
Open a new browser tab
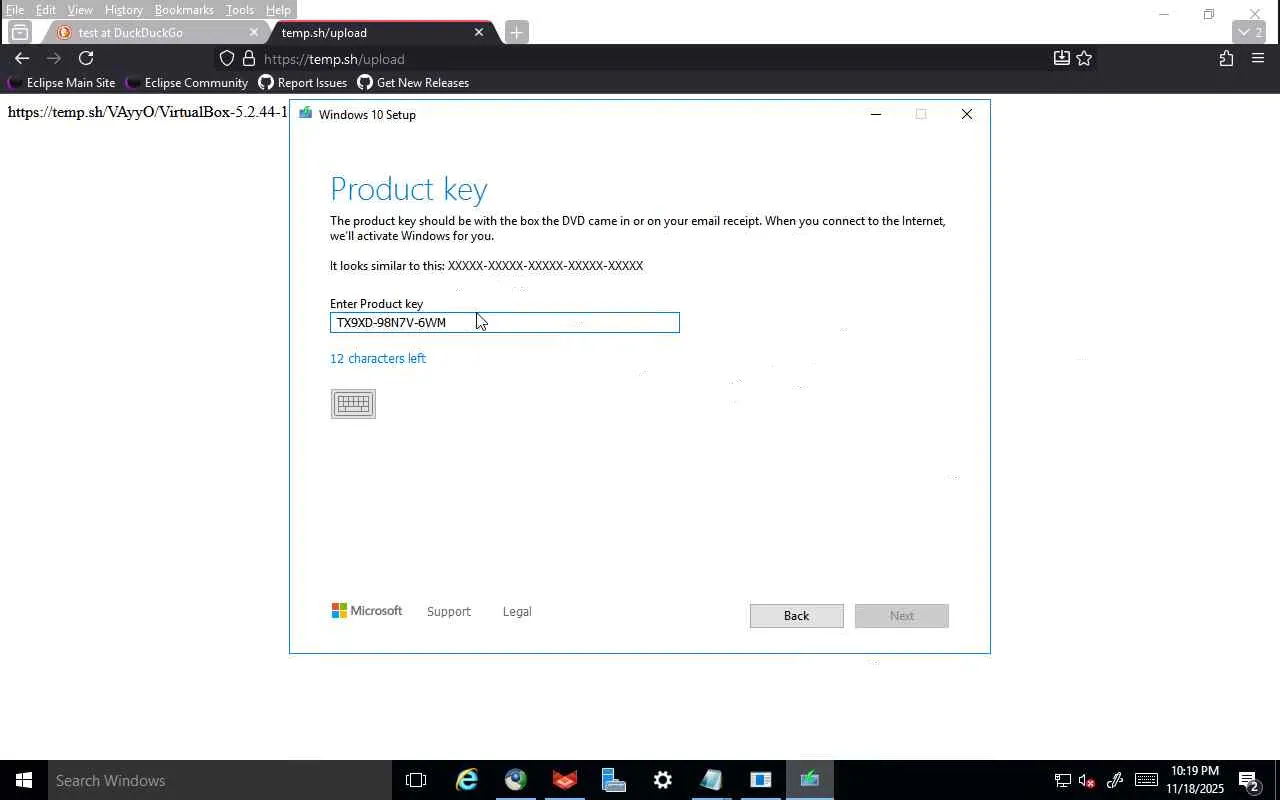click(516, 33)
